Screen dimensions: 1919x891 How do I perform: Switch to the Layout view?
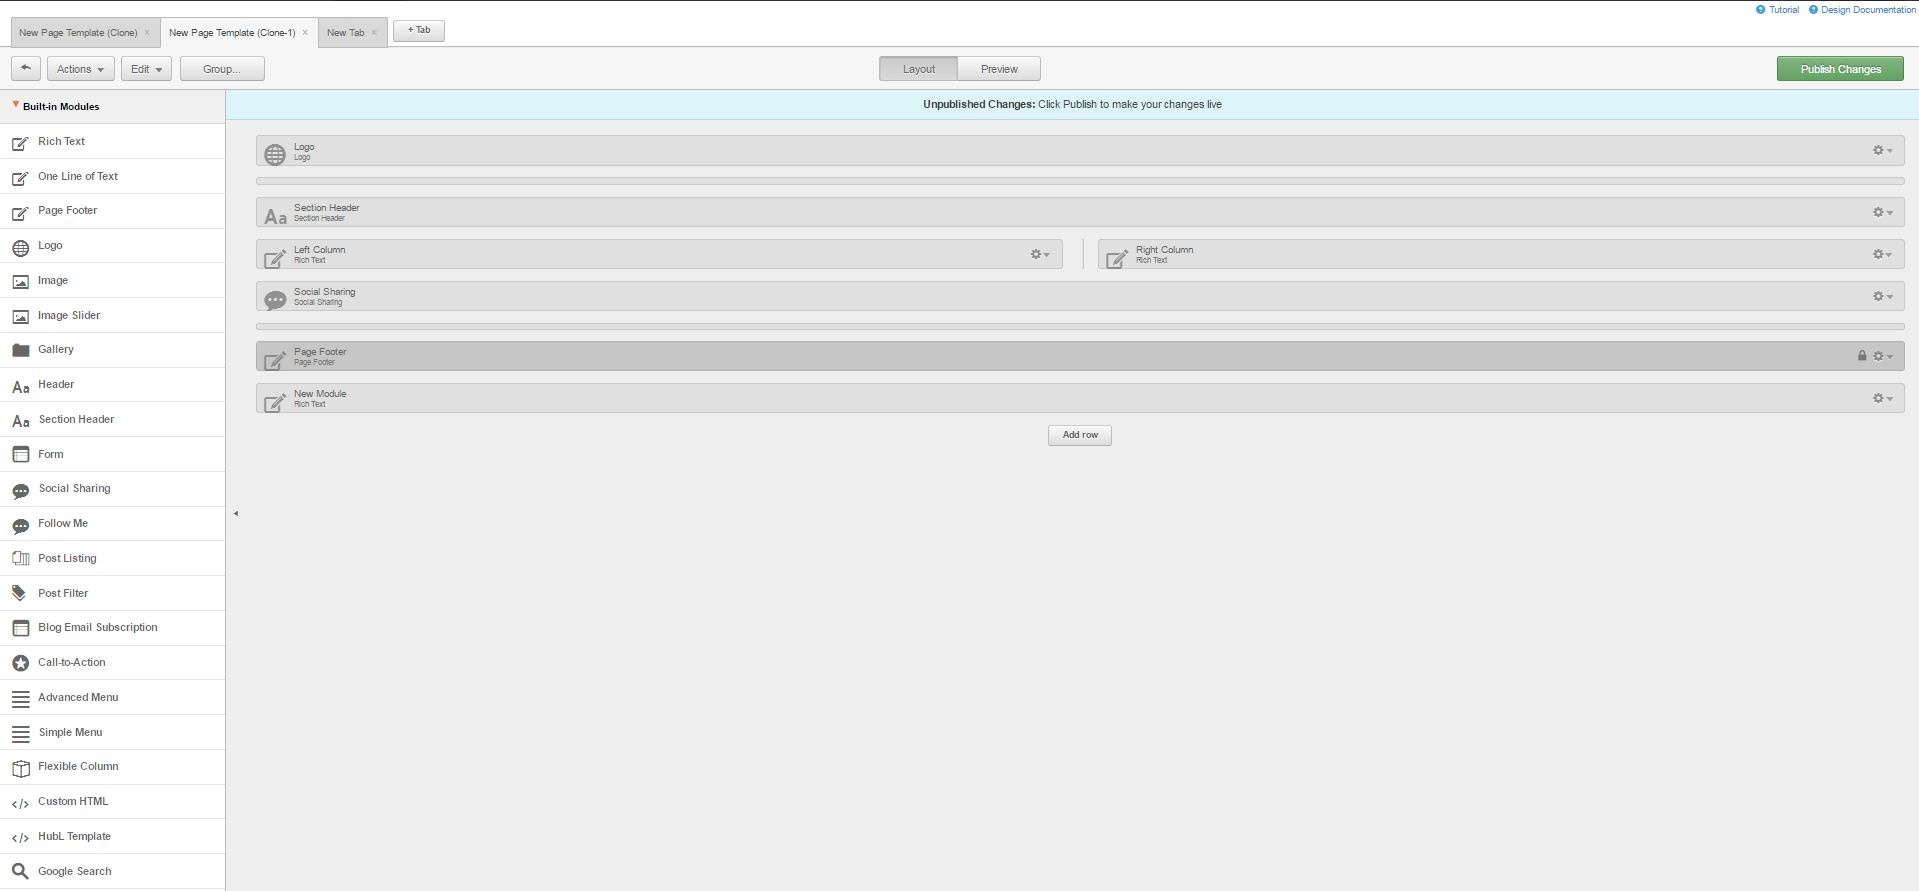click(x=918, y=69)
